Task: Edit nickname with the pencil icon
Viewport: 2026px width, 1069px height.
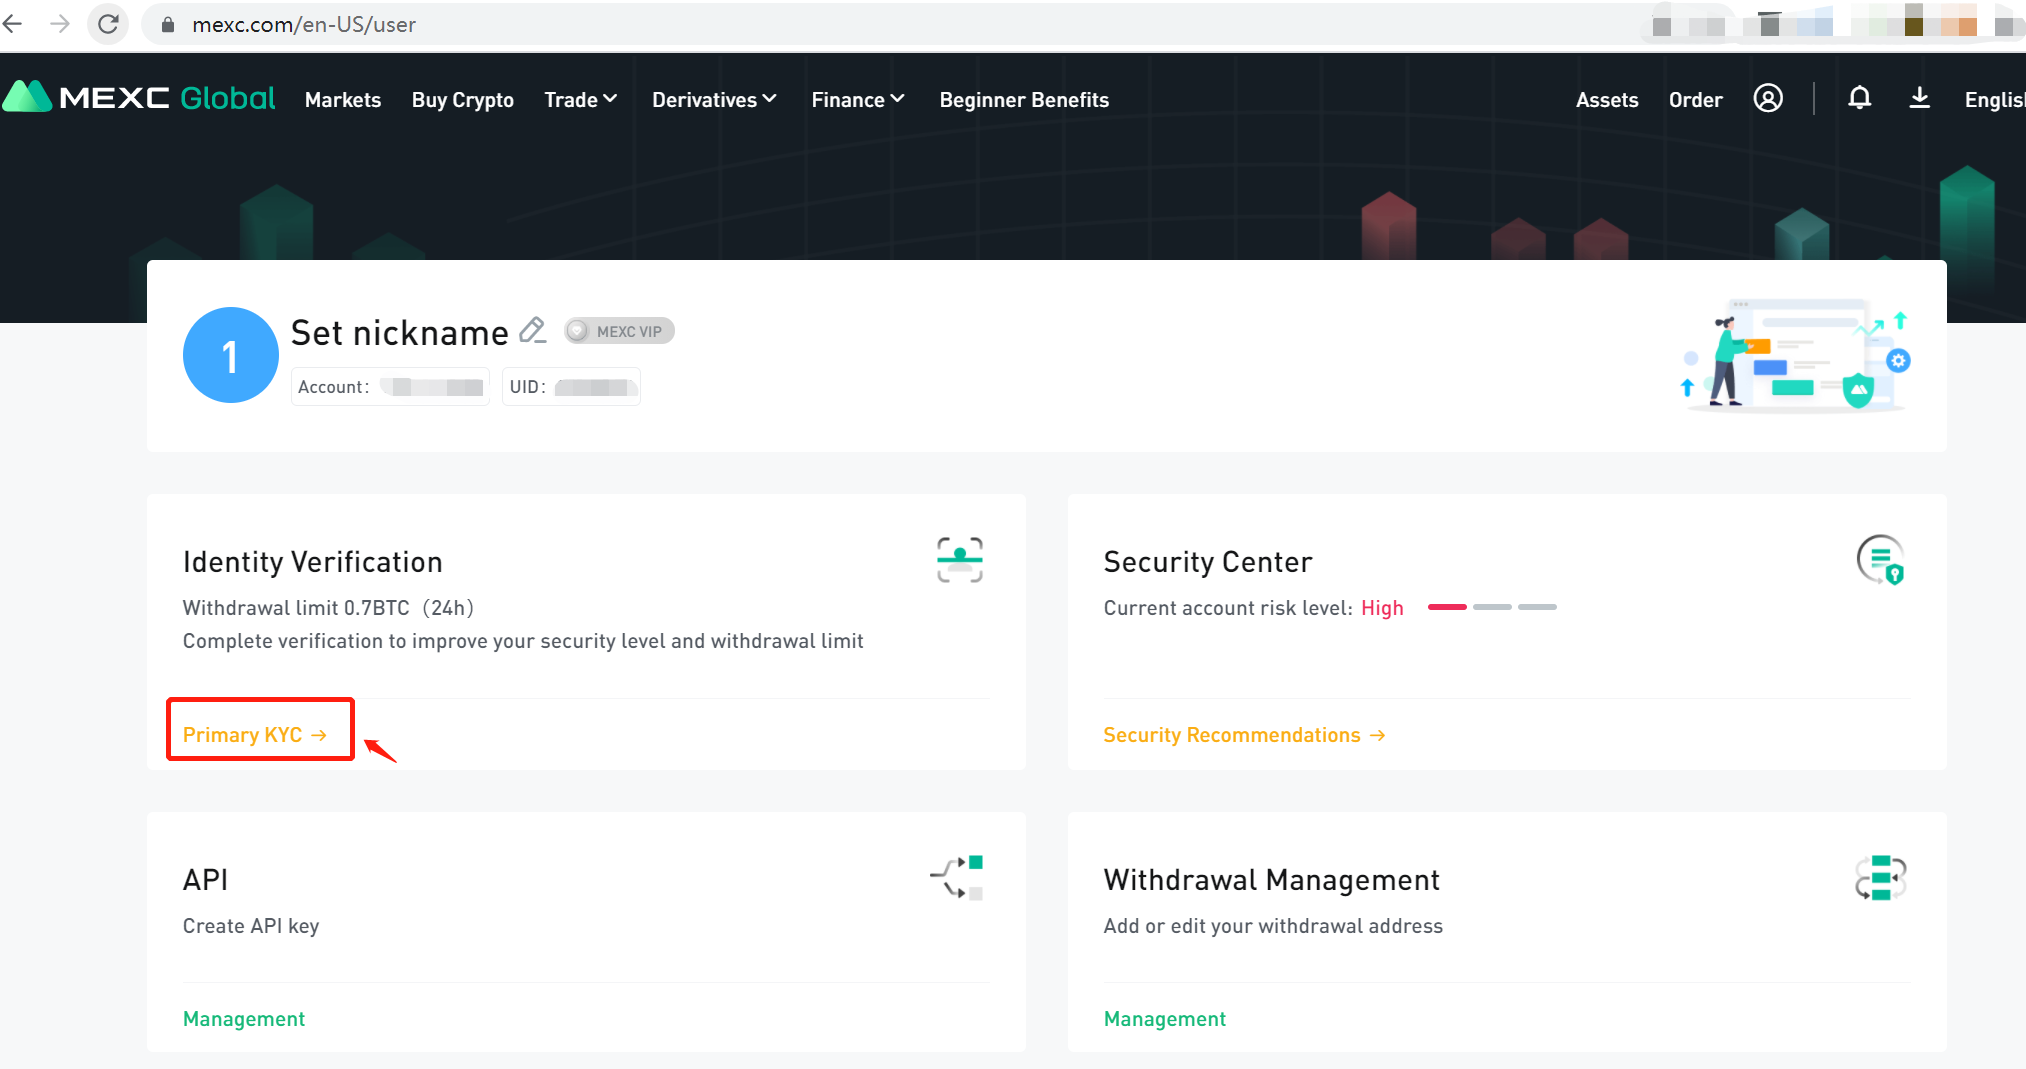Action: pos(532,330)
